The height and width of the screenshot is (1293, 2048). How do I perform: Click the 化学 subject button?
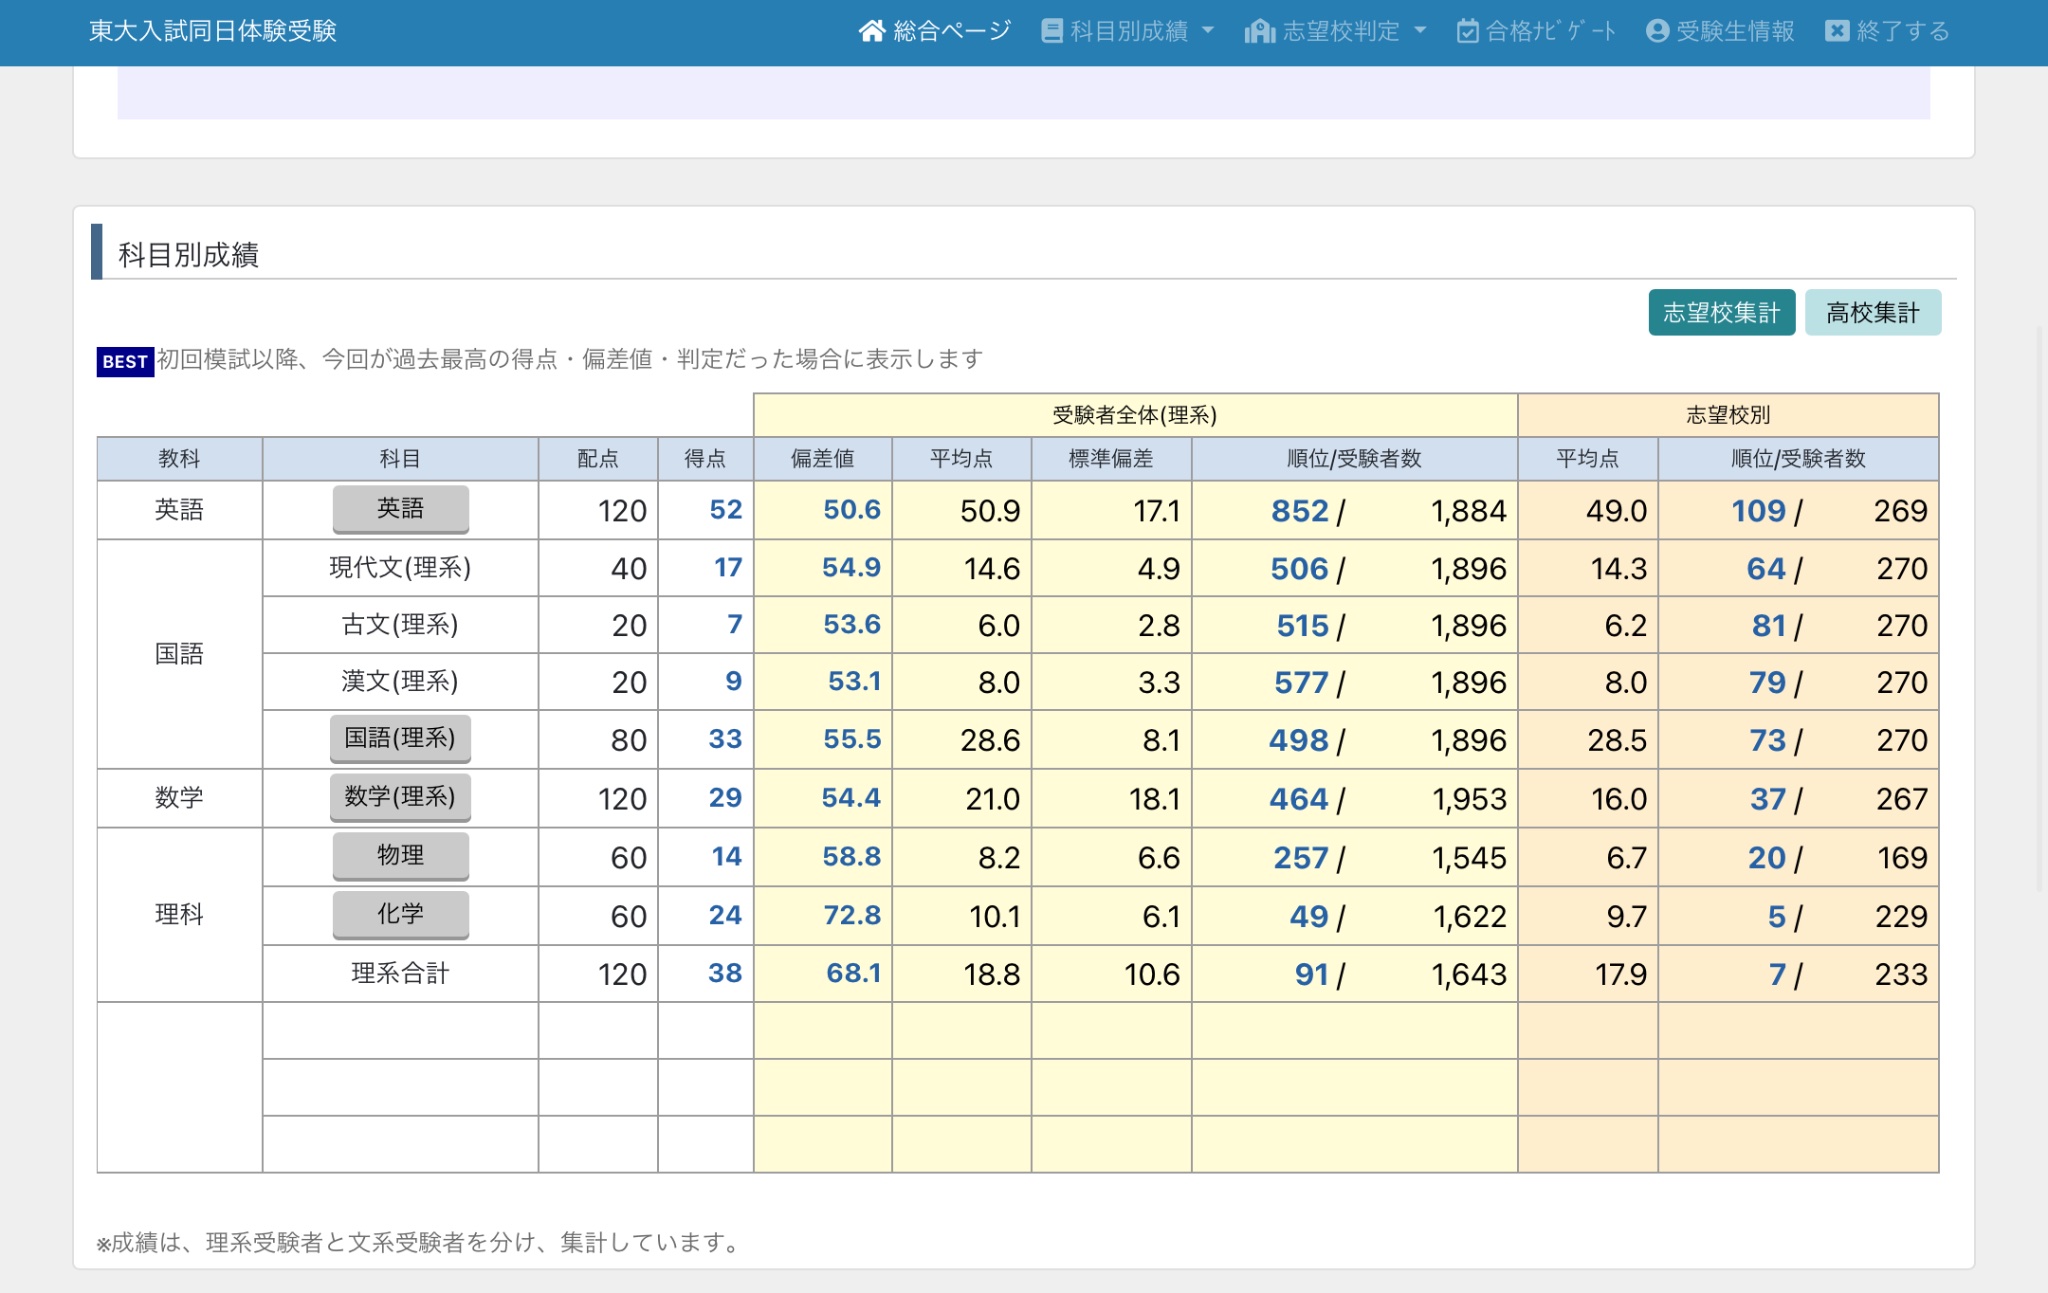pos(400,914)
